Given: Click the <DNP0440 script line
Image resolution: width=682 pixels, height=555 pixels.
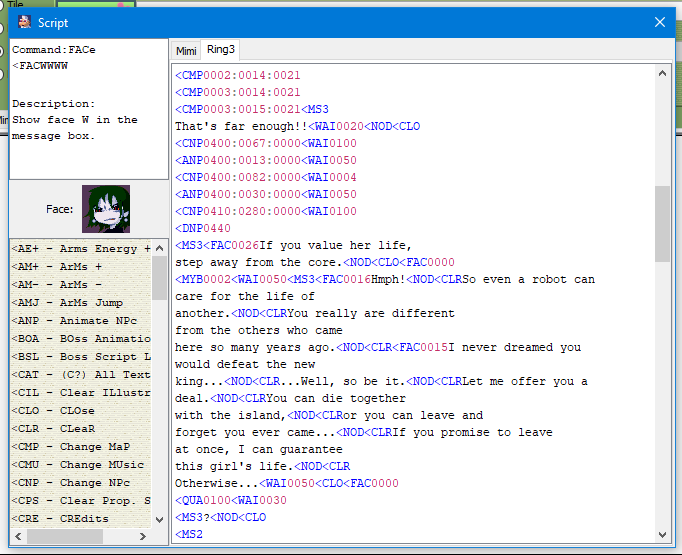Looking at the screenshot, I should [x=203, y=228].
